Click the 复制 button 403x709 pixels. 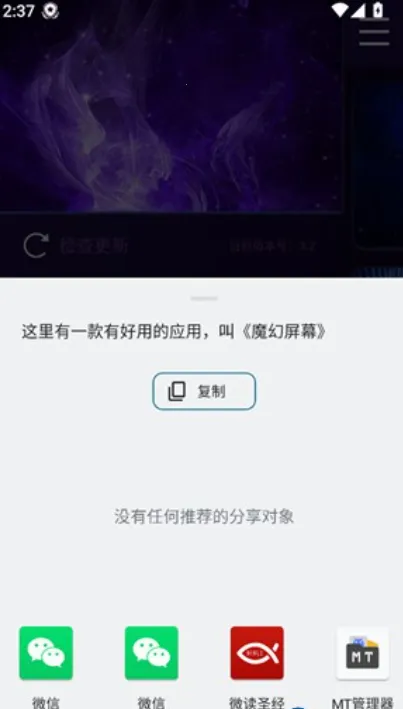point(204,391)
